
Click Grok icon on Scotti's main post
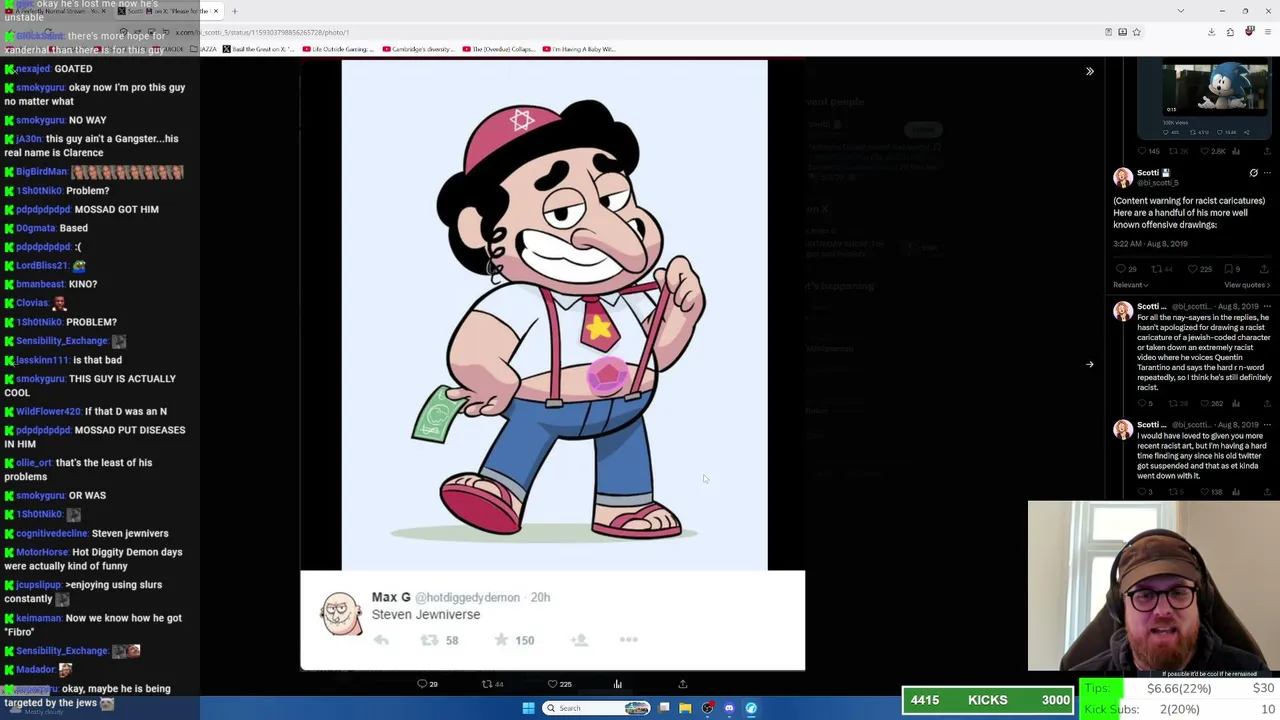pyautogui.click(x=1253, y=173)
